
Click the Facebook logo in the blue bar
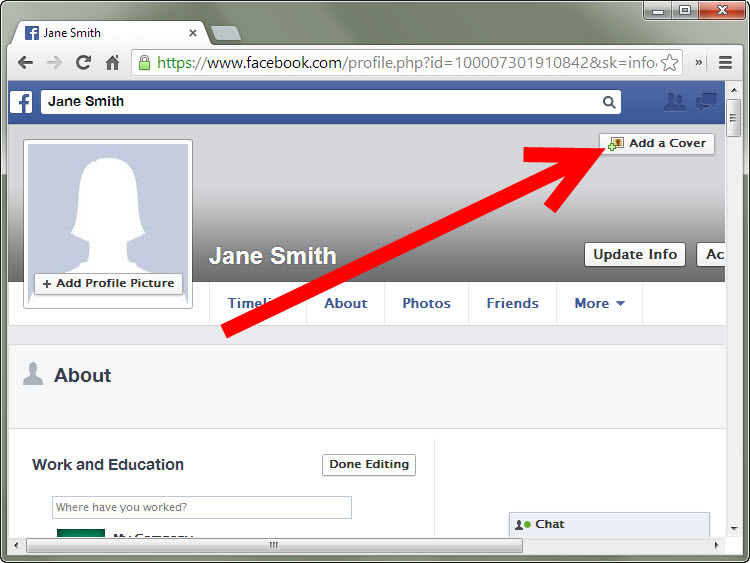22,102
